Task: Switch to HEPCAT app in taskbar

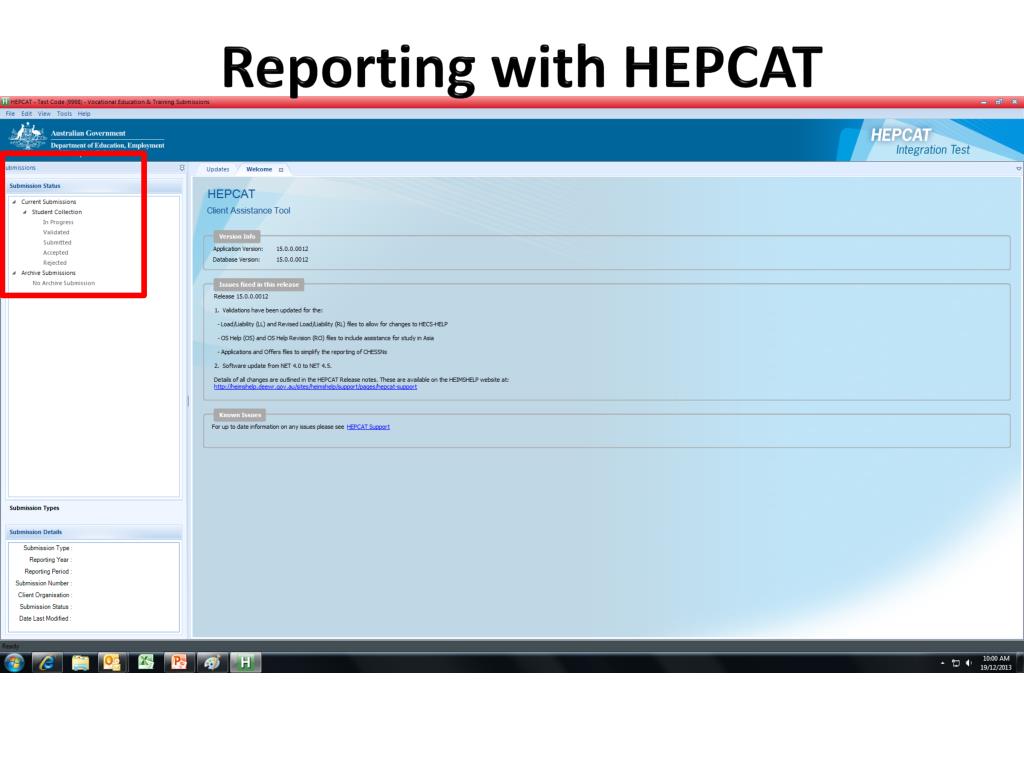Action: pyautogui.click(x=246, y=662)
